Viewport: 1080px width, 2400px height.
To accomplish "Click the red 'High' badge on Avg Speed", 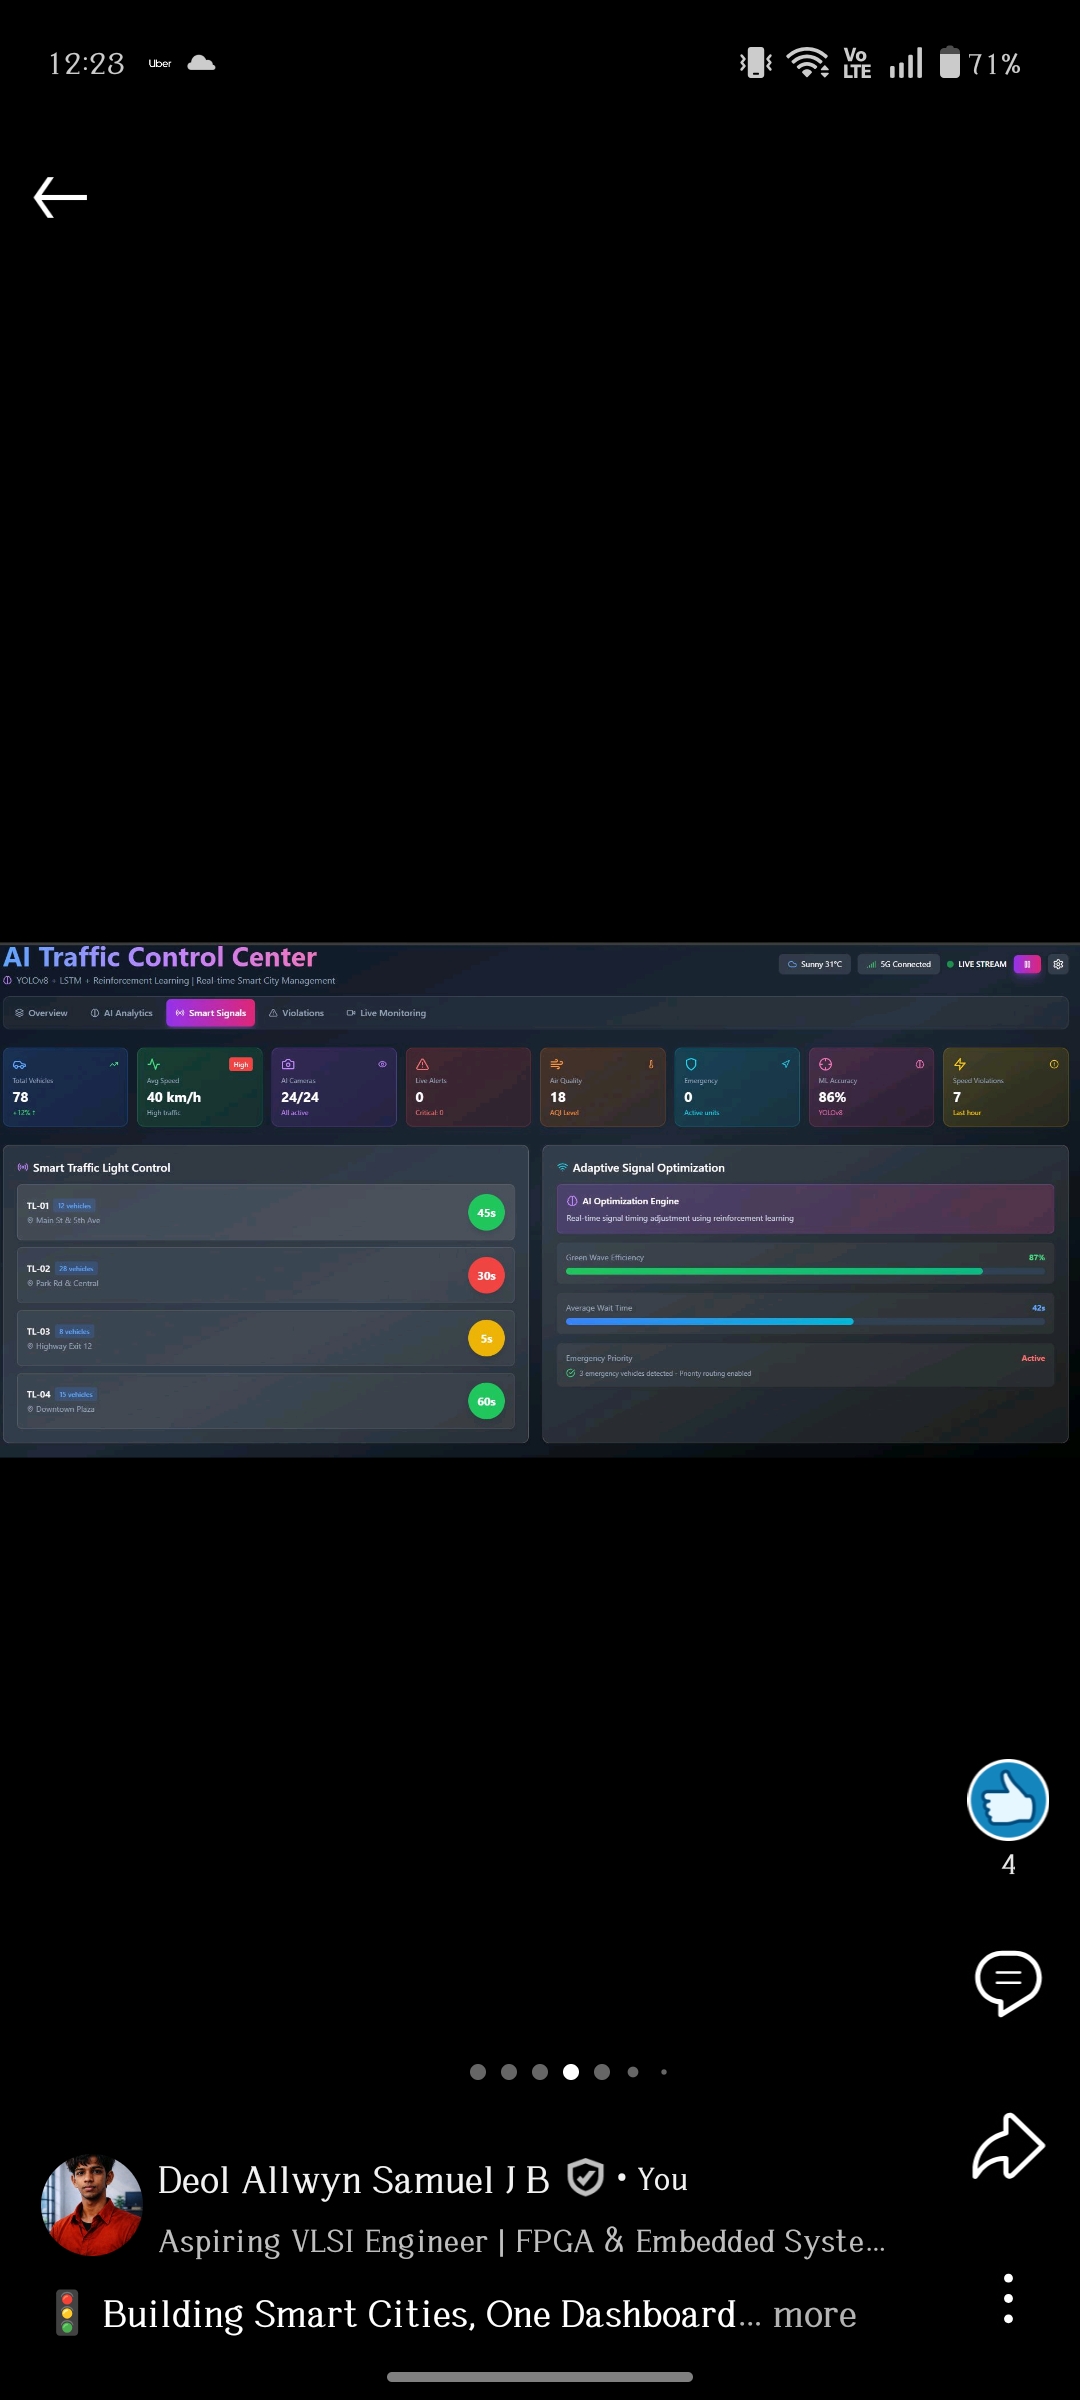I will pos(241,1064).
